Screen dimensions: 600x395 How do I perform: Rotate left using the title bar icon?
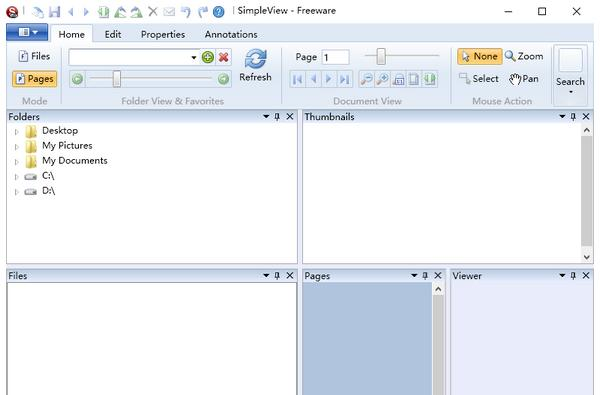(120, 12)
